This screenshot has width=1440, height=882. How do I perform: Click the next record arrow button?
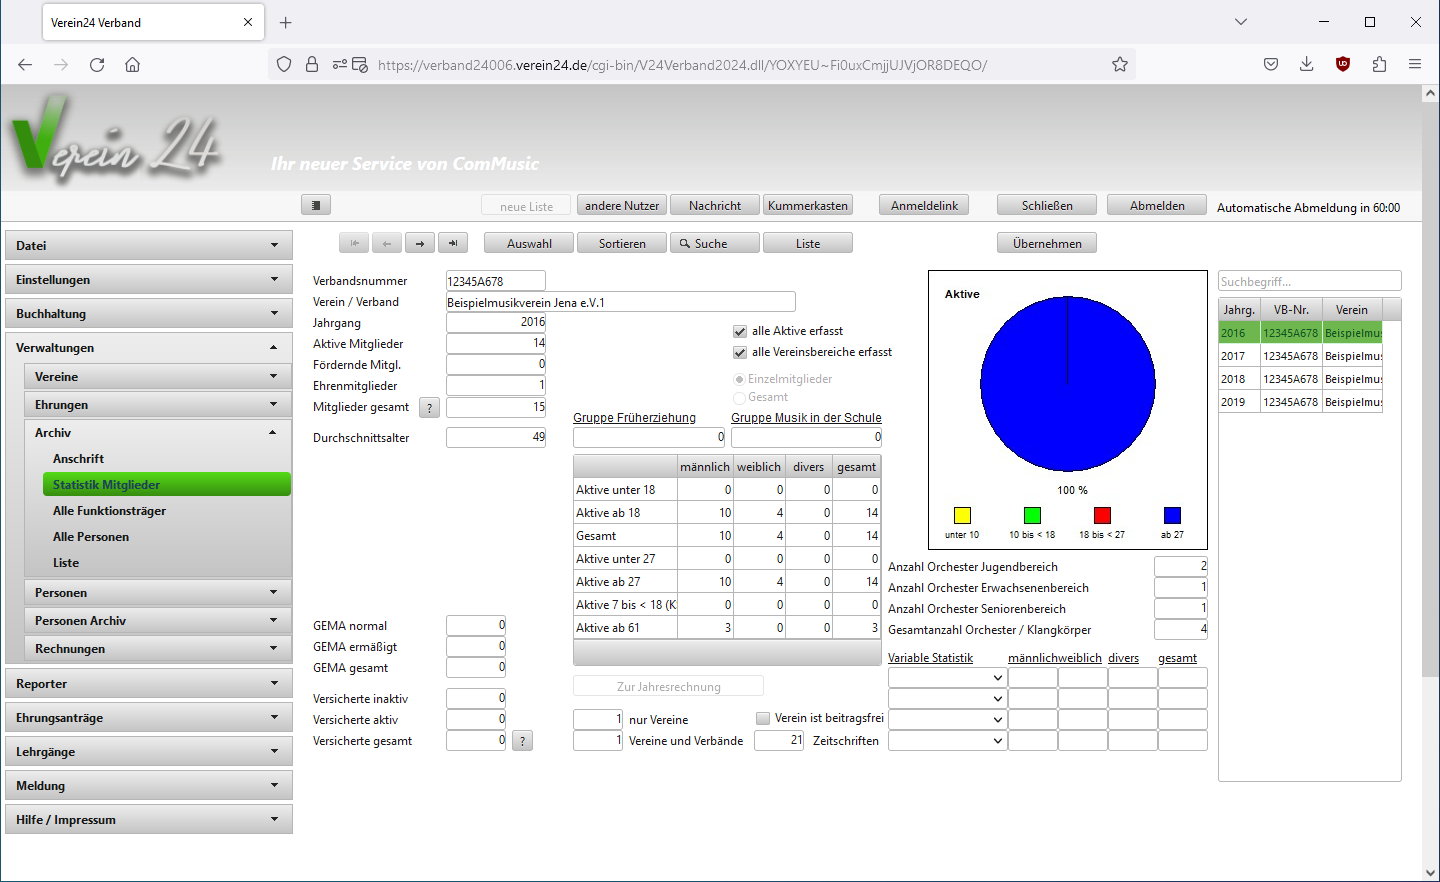pos(420,243)
